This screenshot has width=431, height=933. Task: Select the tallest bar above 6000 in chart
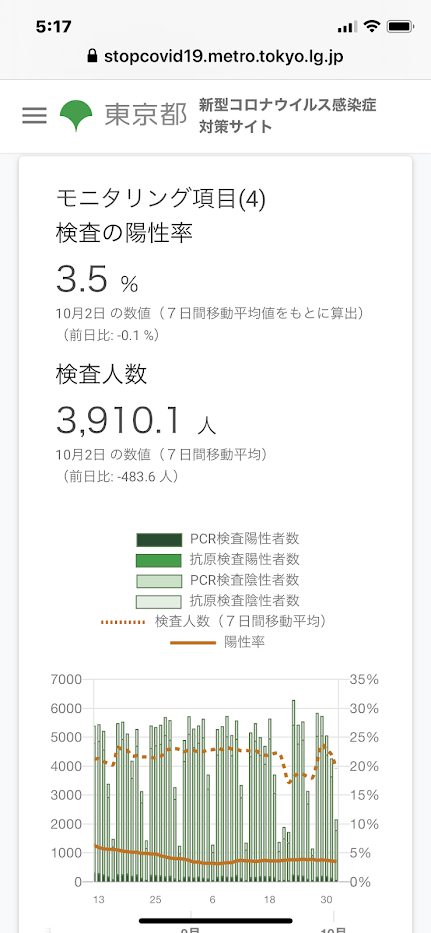click(x=293, y=790)
